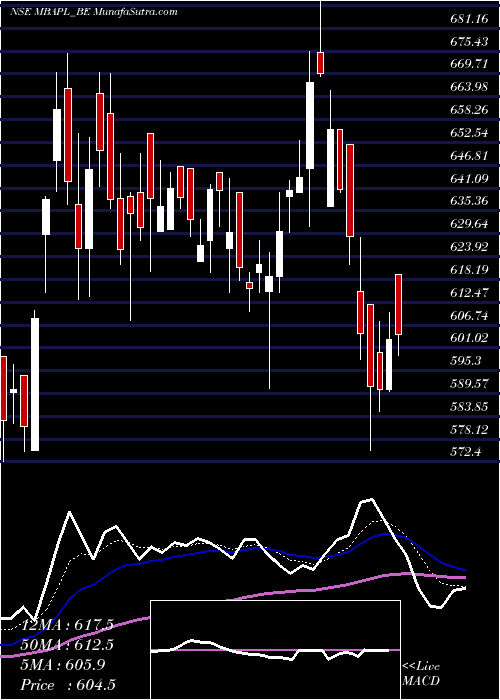Click the 572.4 price axis label
The image size is (500, 700).
click(x=467, y=452)
